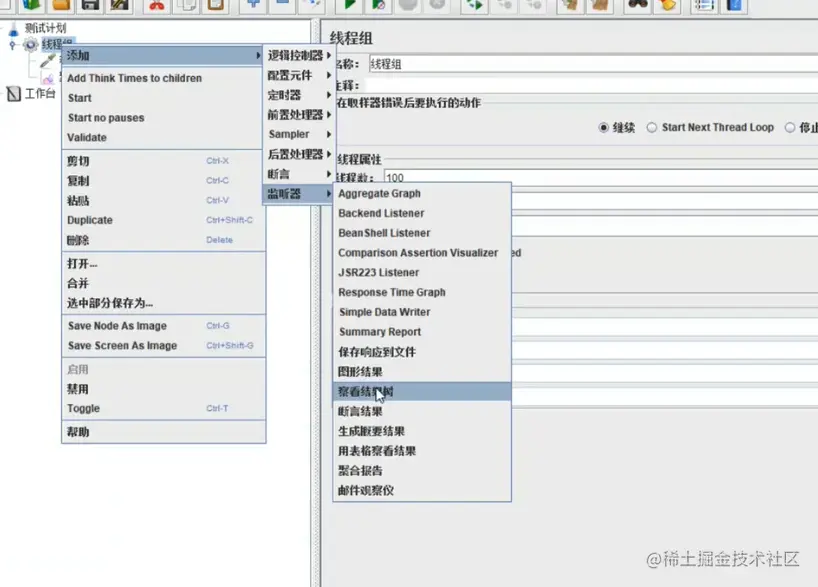The image size is (818, 587).
Task: Choose Simple Data Writer entry
Action: pos(422,312)
